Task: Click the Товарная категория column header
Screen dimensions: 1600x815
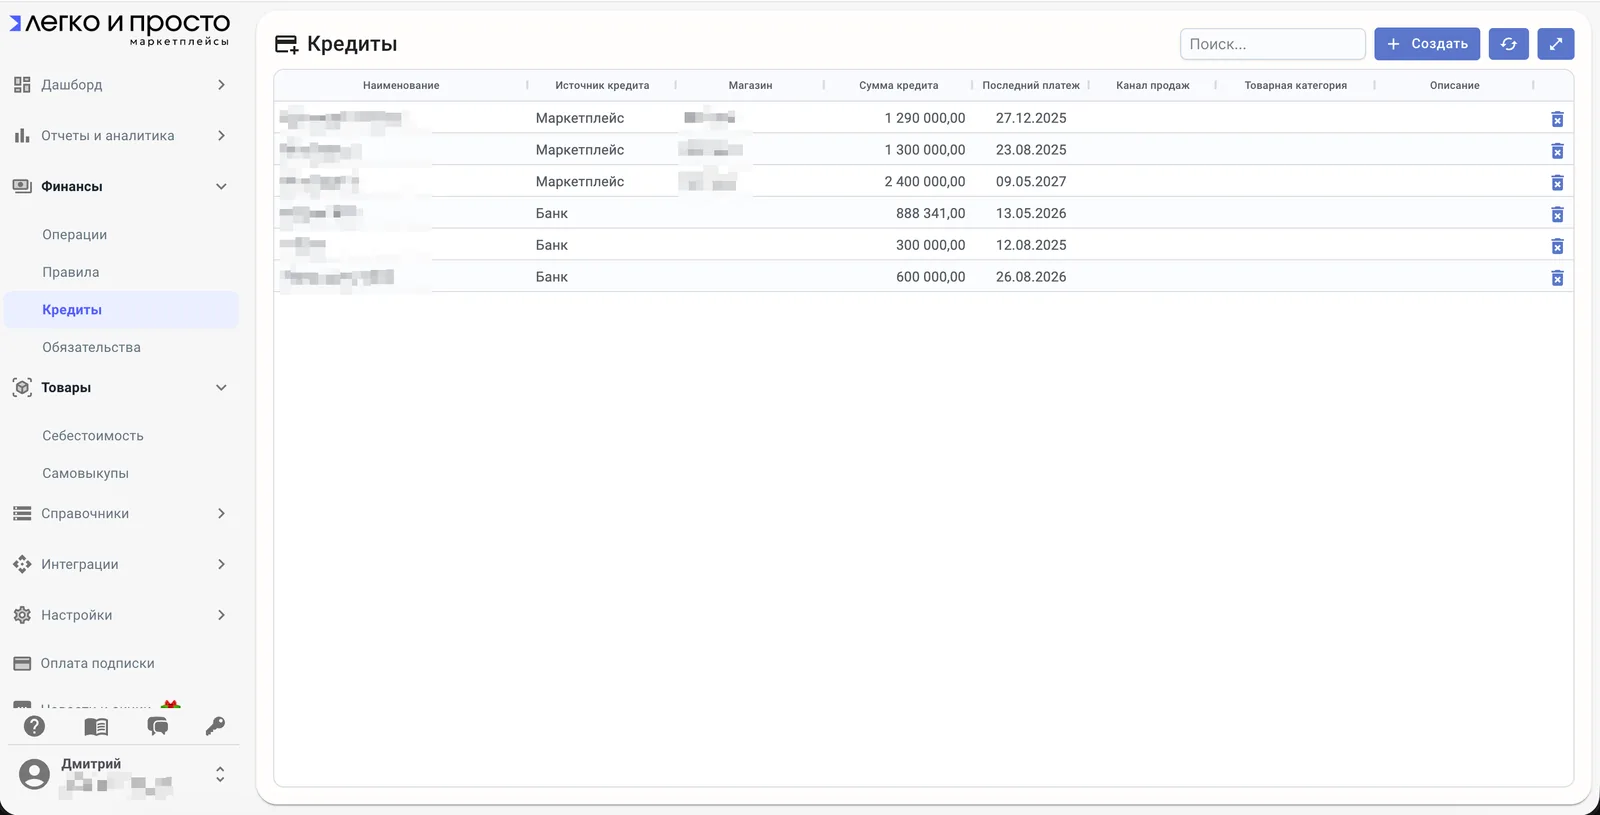Action: tap(1296, 86)
